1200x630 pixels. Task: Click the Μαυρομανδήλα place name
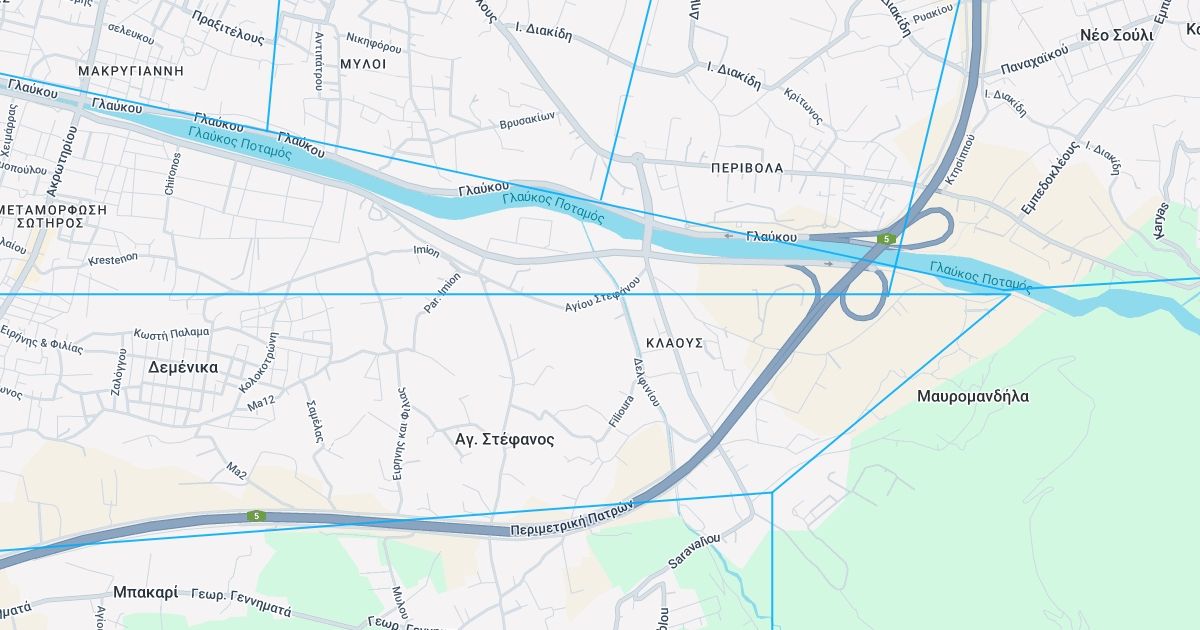click(973, 396)
